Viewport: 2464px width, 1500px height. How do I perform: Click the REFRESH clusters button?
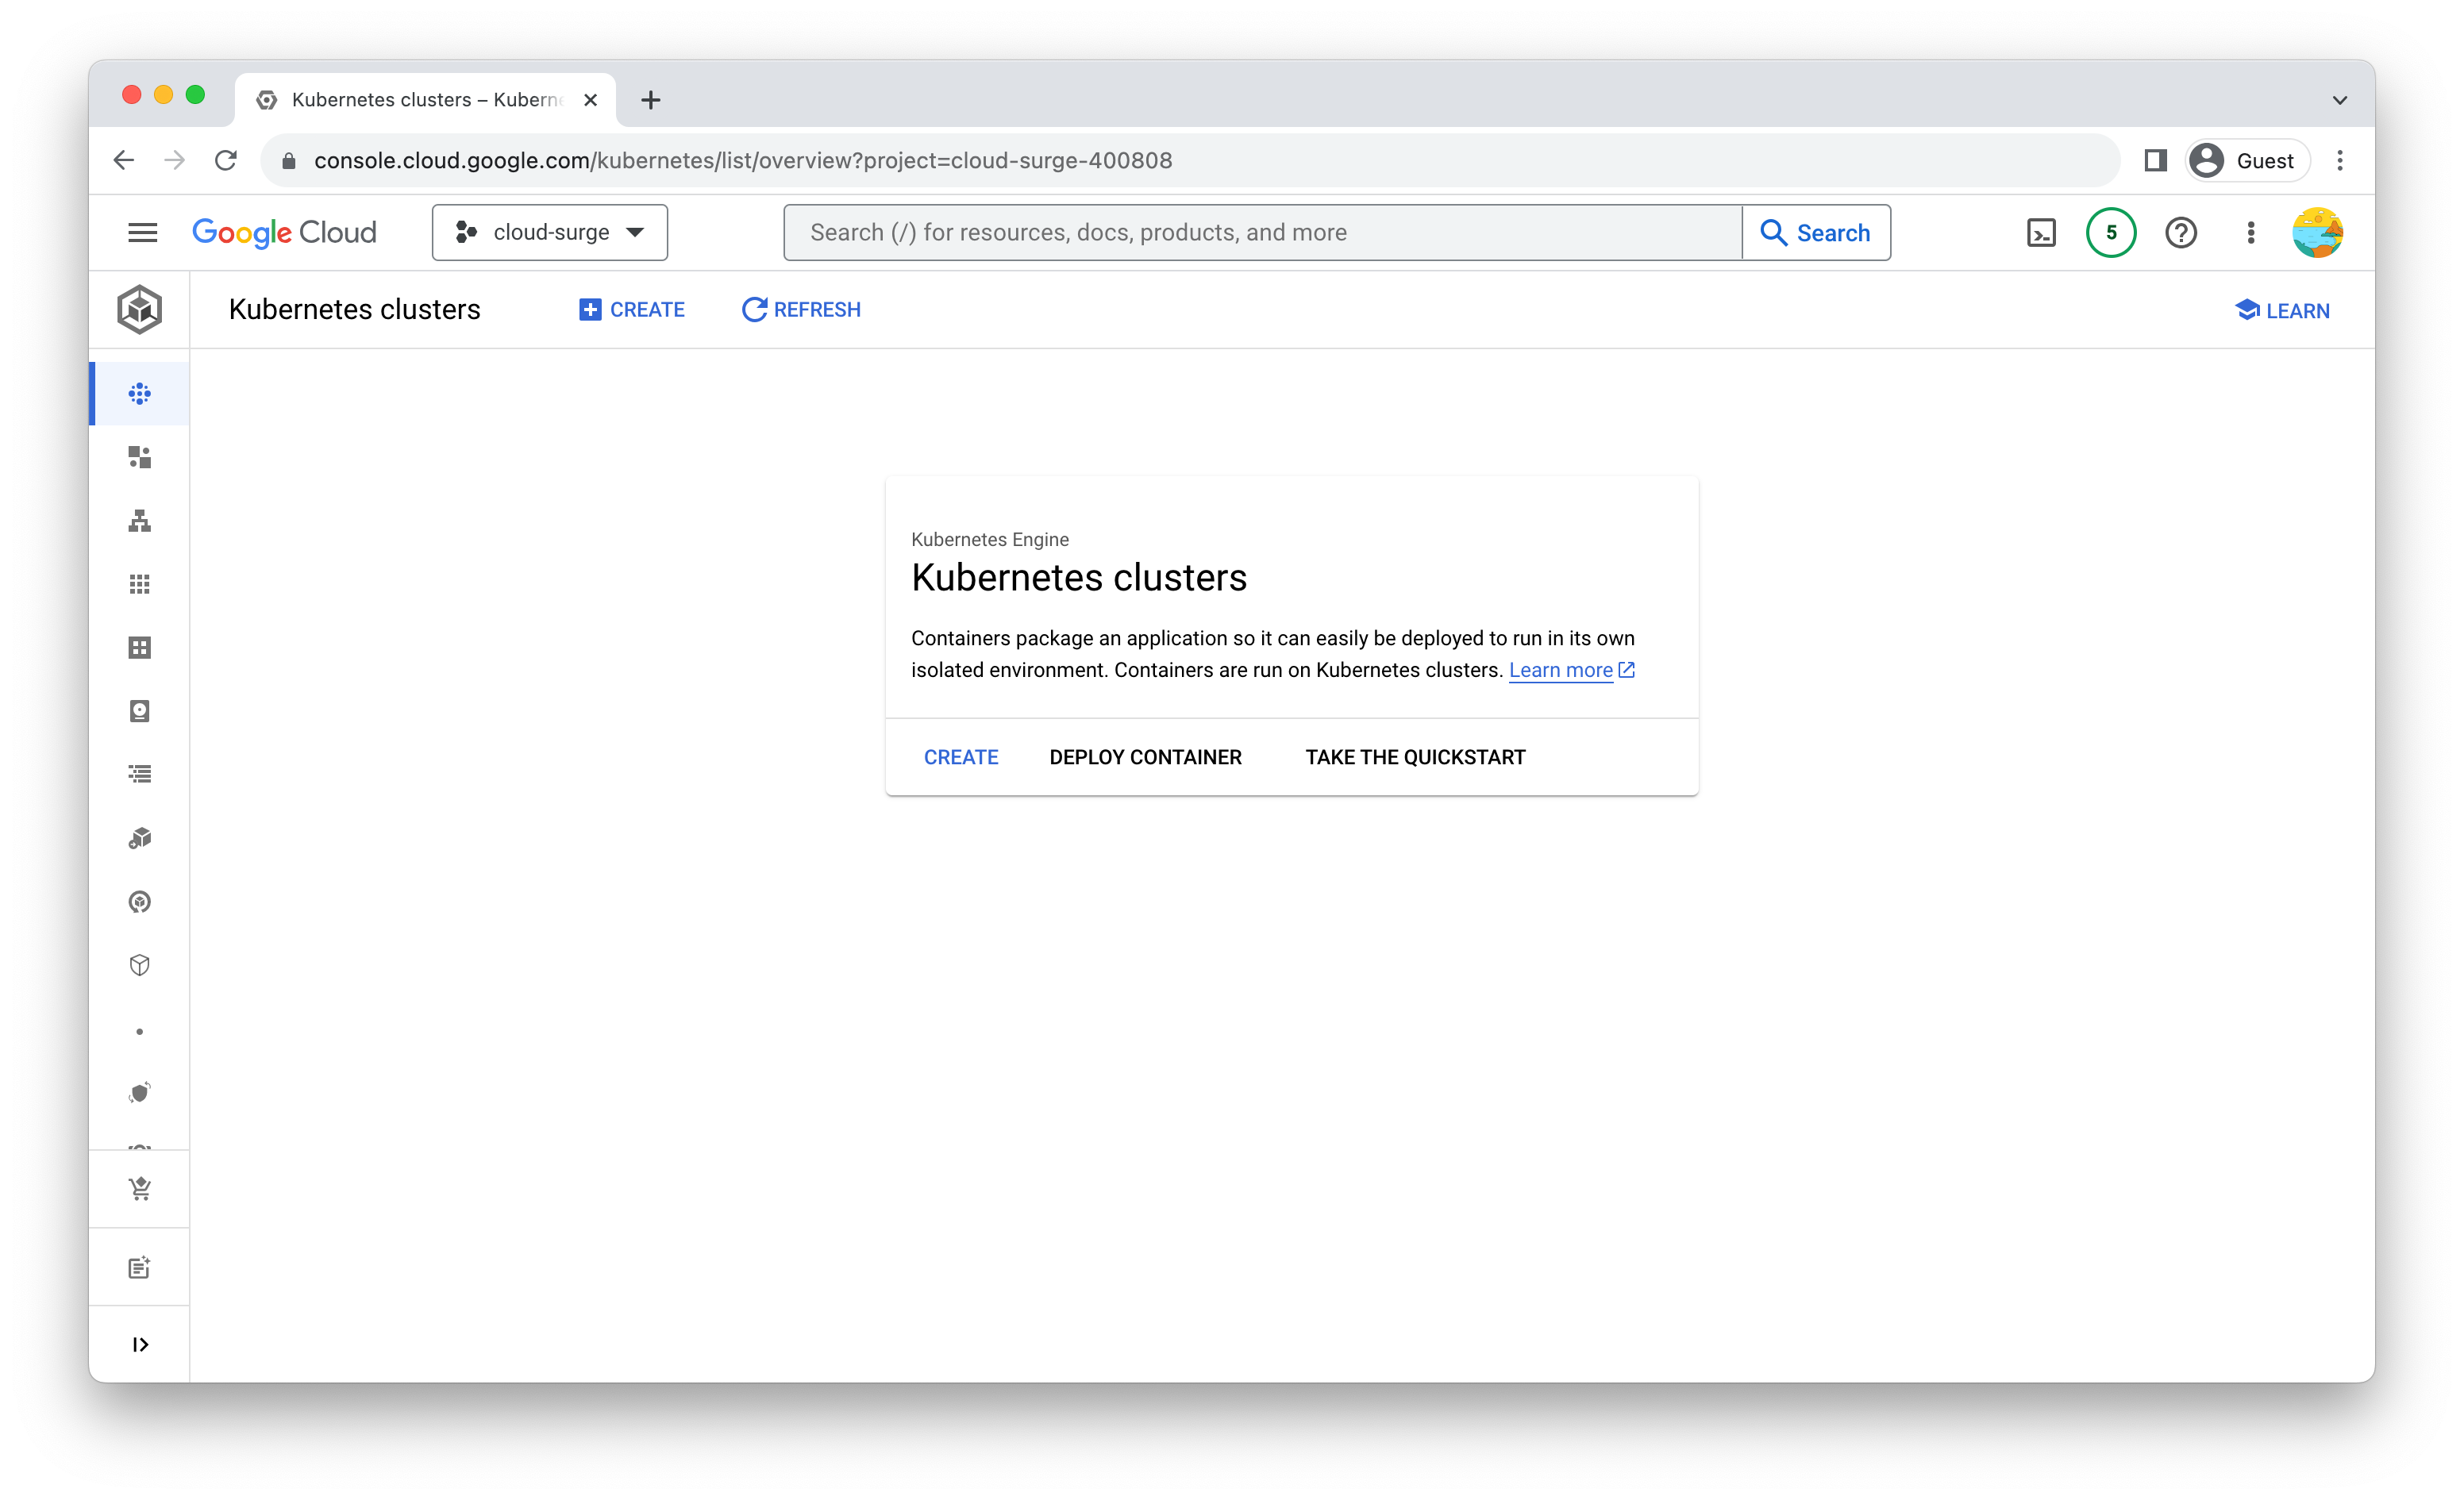tap(799, 310)
